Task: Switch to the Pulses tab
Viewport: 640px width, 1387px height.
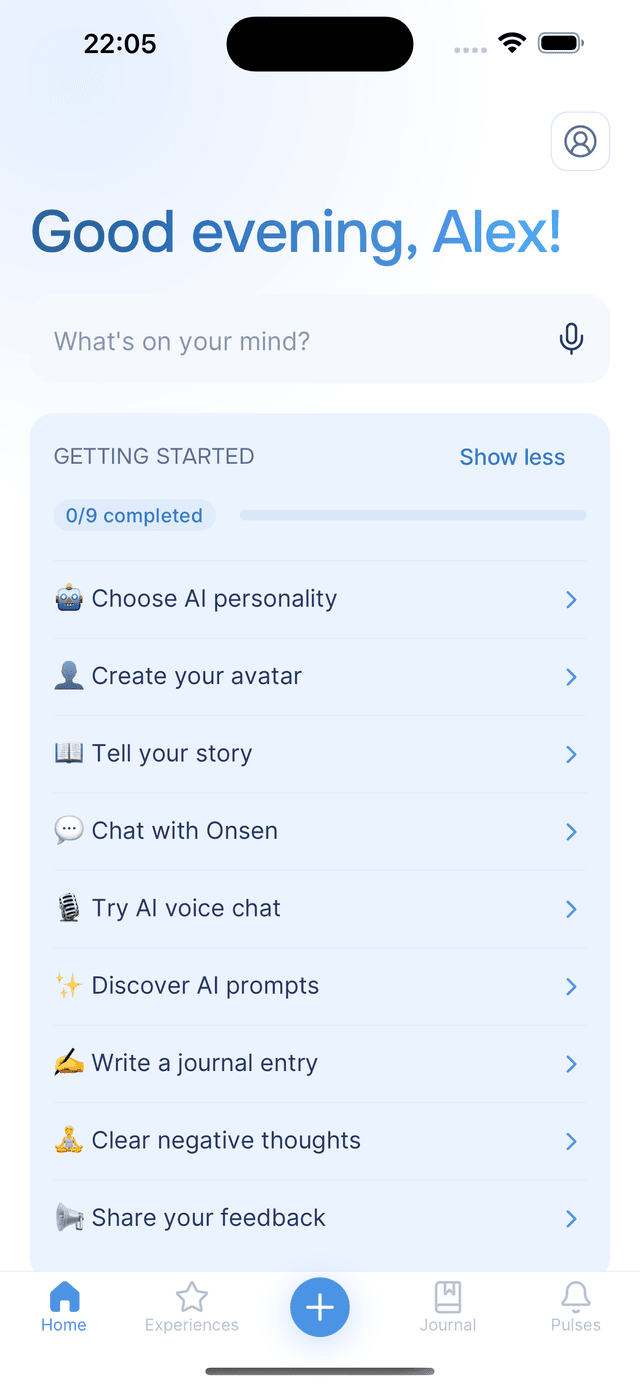Action: click(575, 1307)
